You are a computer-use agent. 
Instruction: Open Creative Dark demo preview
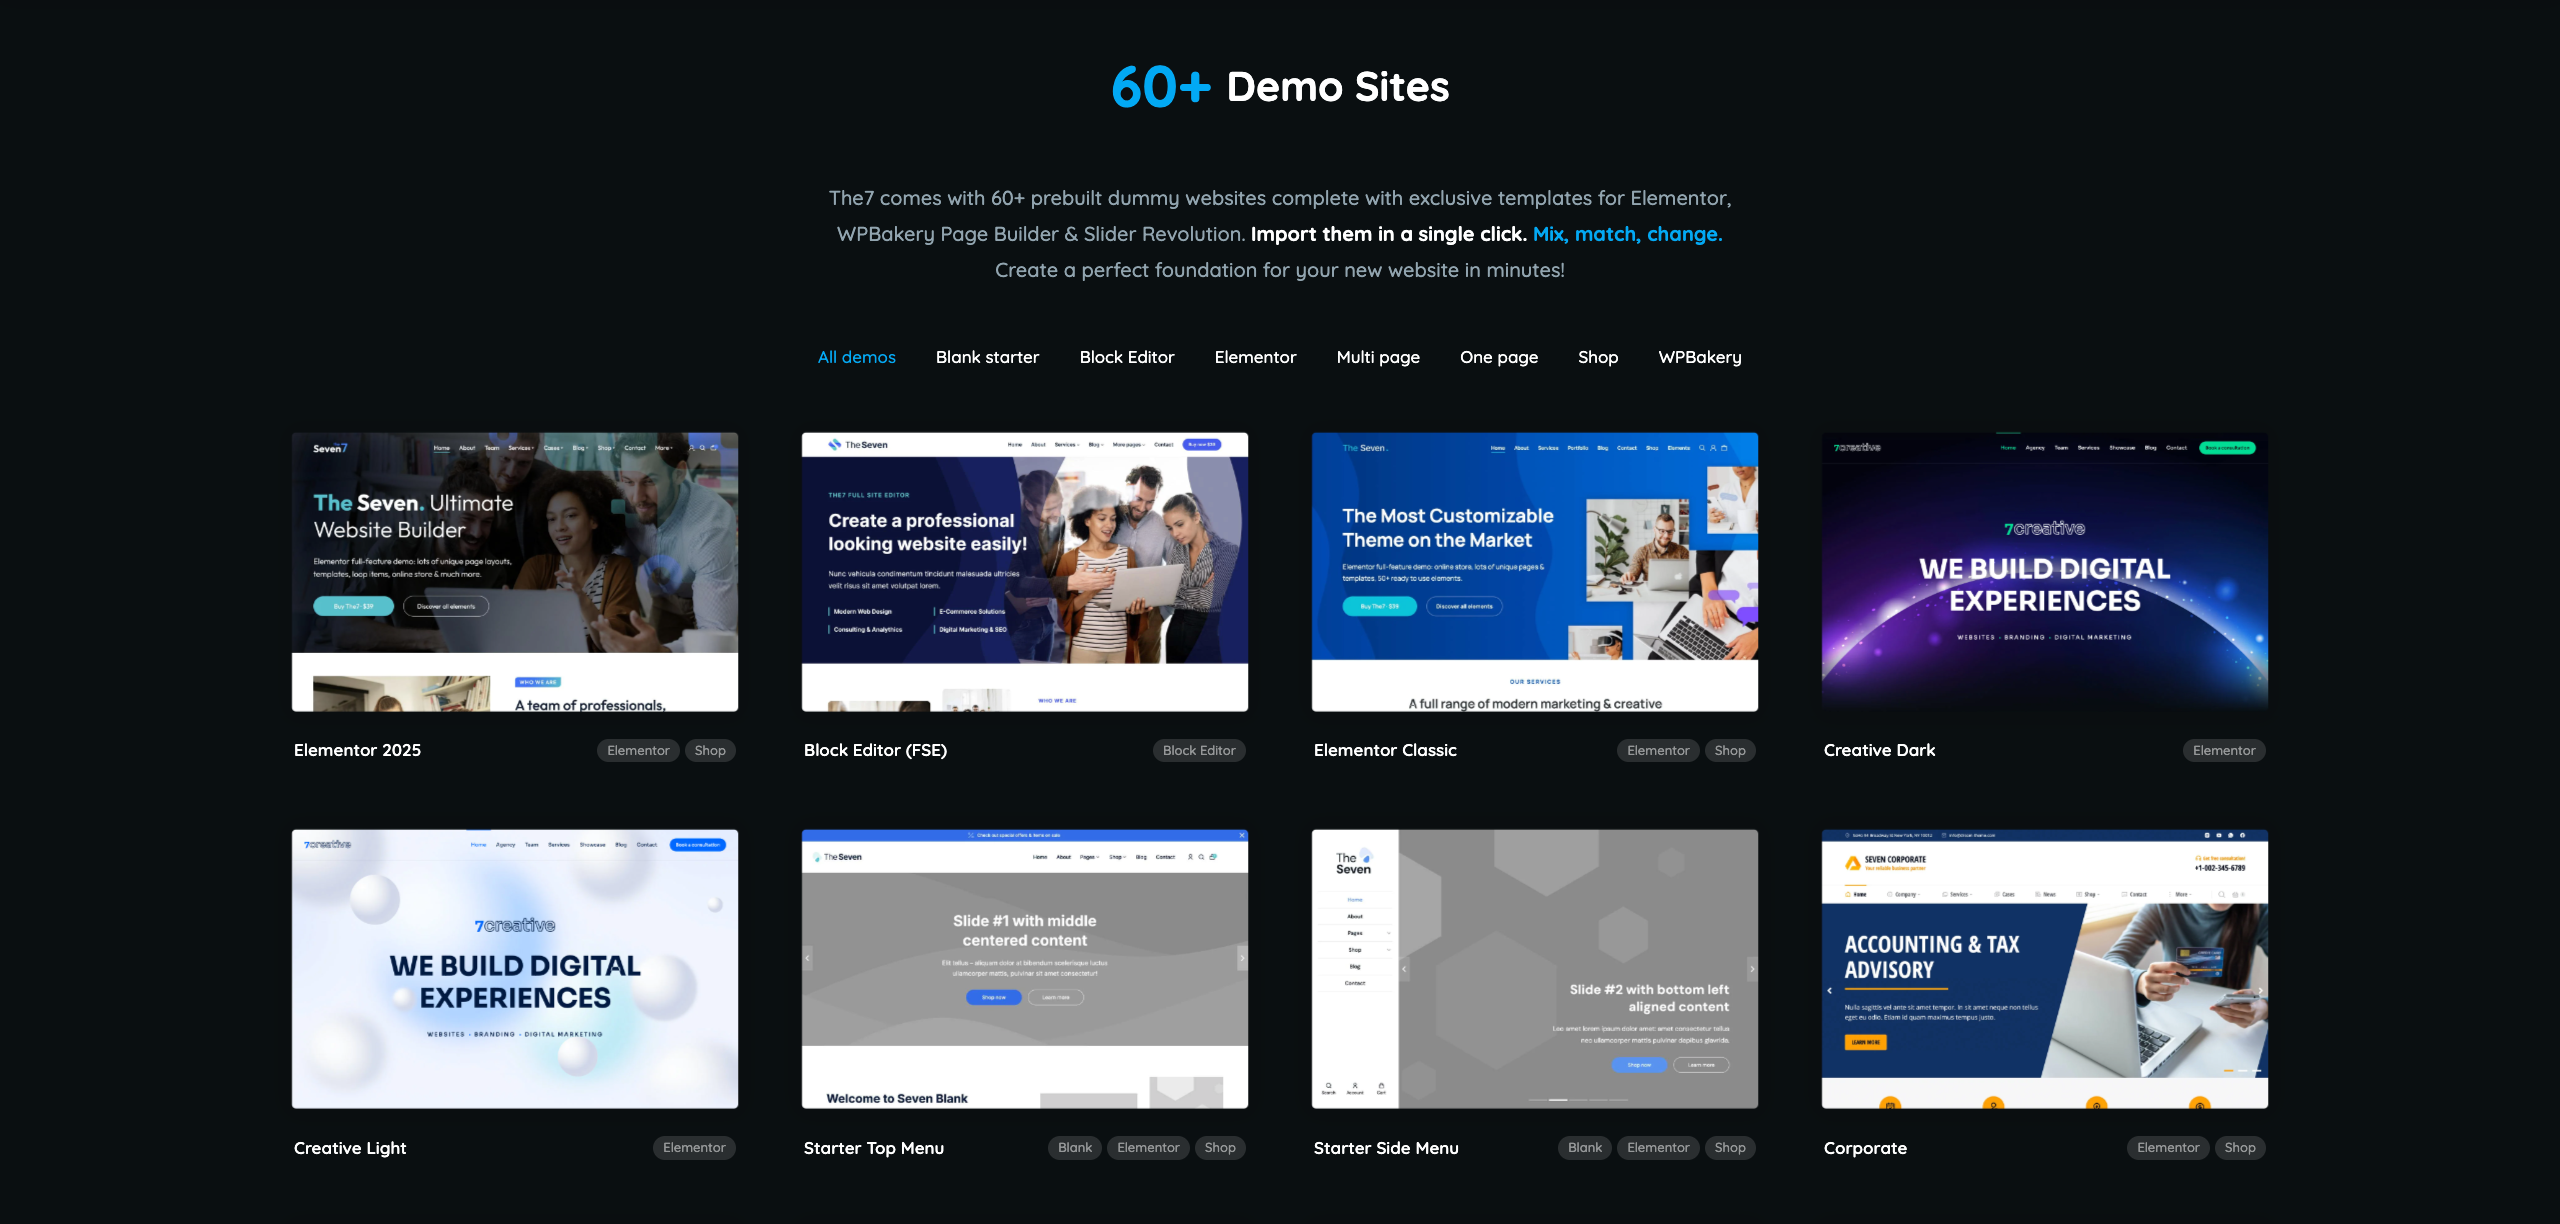2044,571
